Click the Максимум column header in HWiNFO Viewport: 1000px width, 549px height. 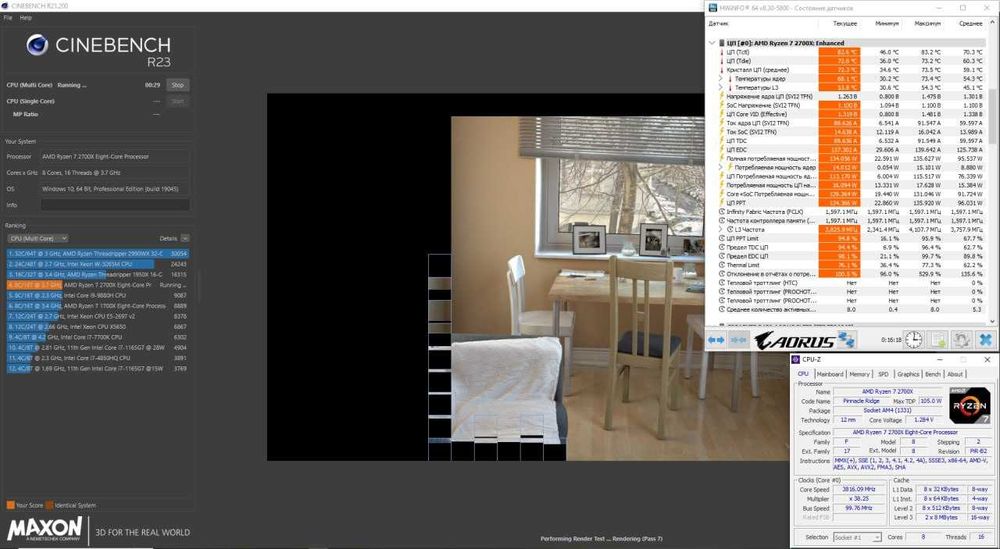click(x=927, y=23)
